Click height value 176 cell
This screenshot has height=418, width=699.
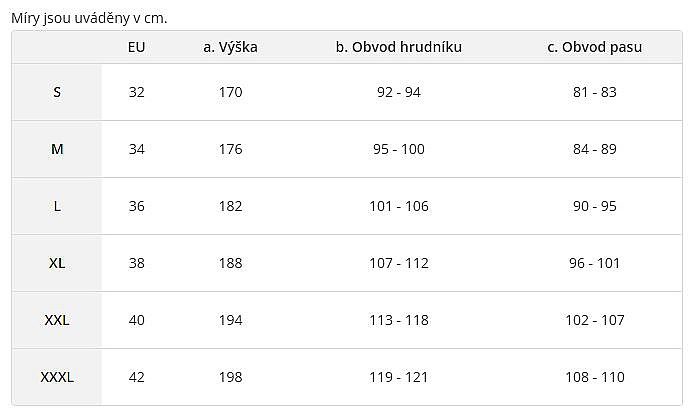[x=230, y=149]
